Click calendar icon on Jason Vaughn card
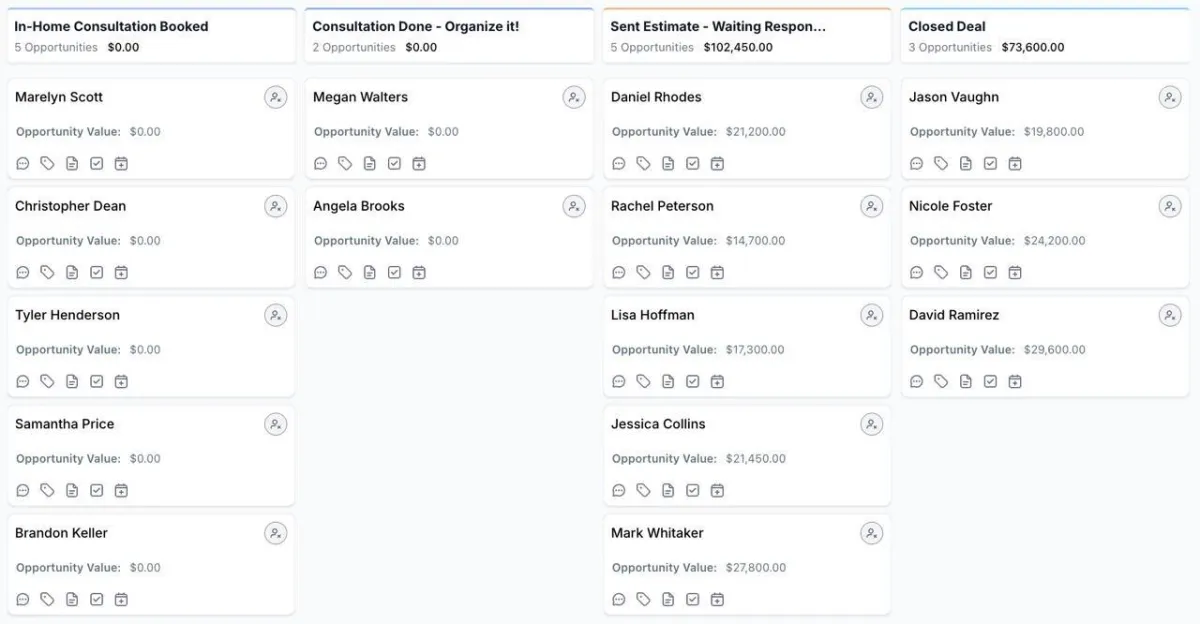 pyautogui.click(x=1015, y=163)
